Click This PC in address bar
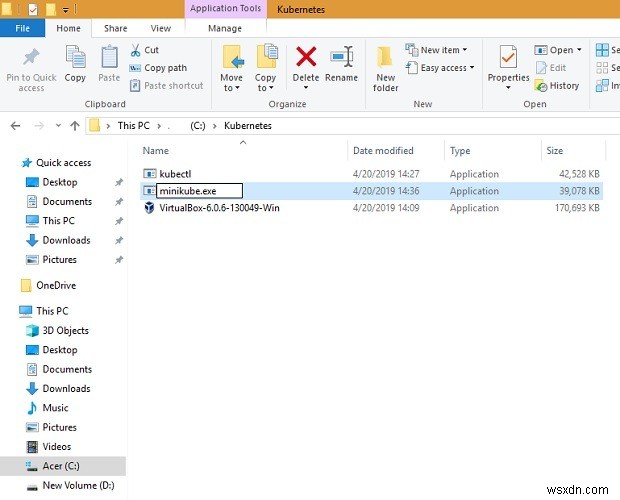This screenshot has height=500, width=620. (x=134, y=126)
